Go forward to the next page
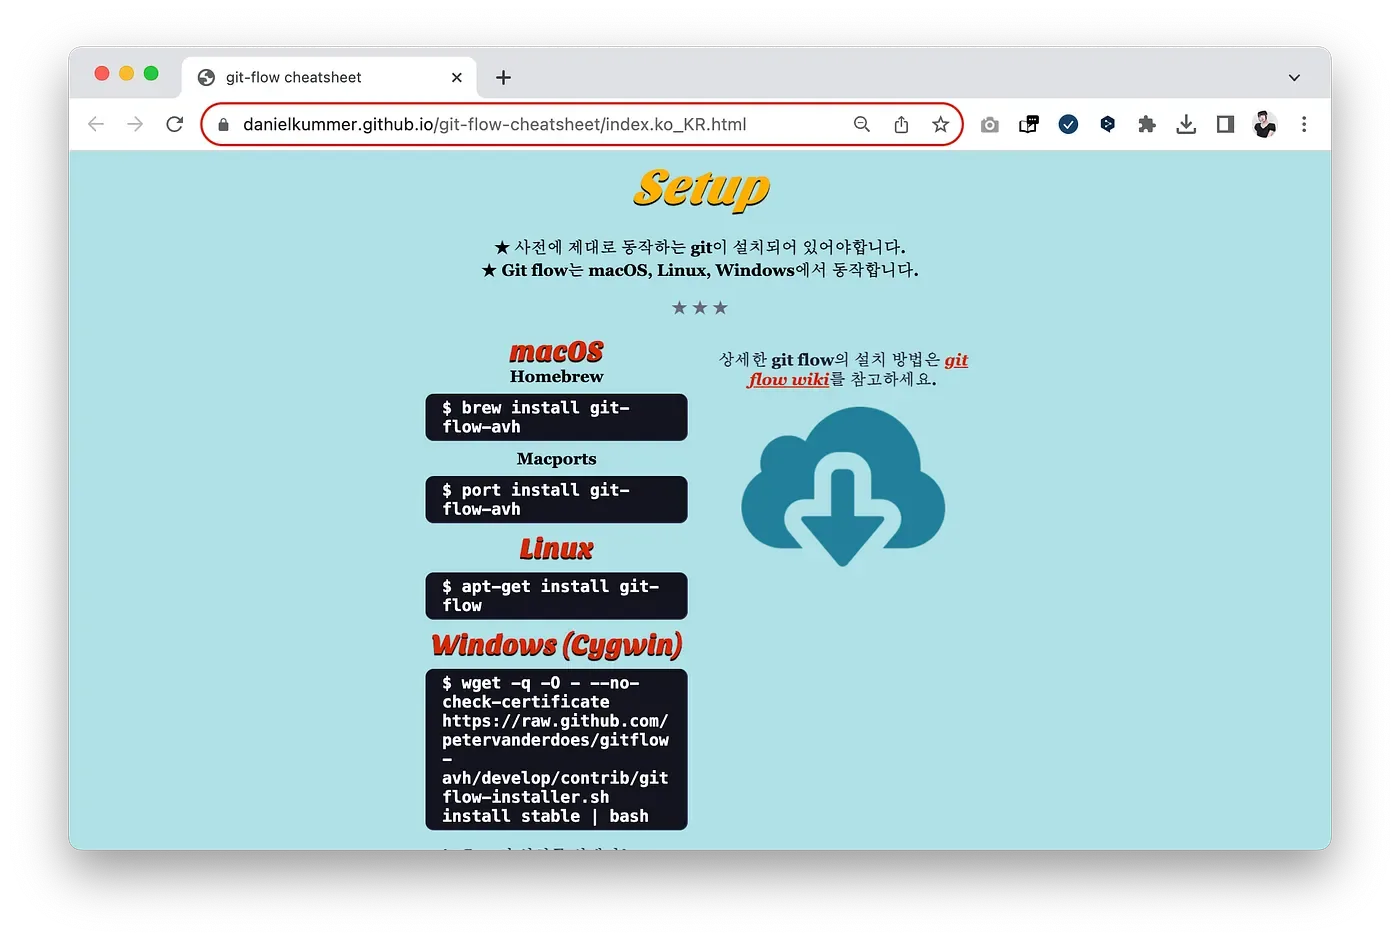The width and height of the screenshot is (1400, 941). pyautogui.click(x=135, y=124)
